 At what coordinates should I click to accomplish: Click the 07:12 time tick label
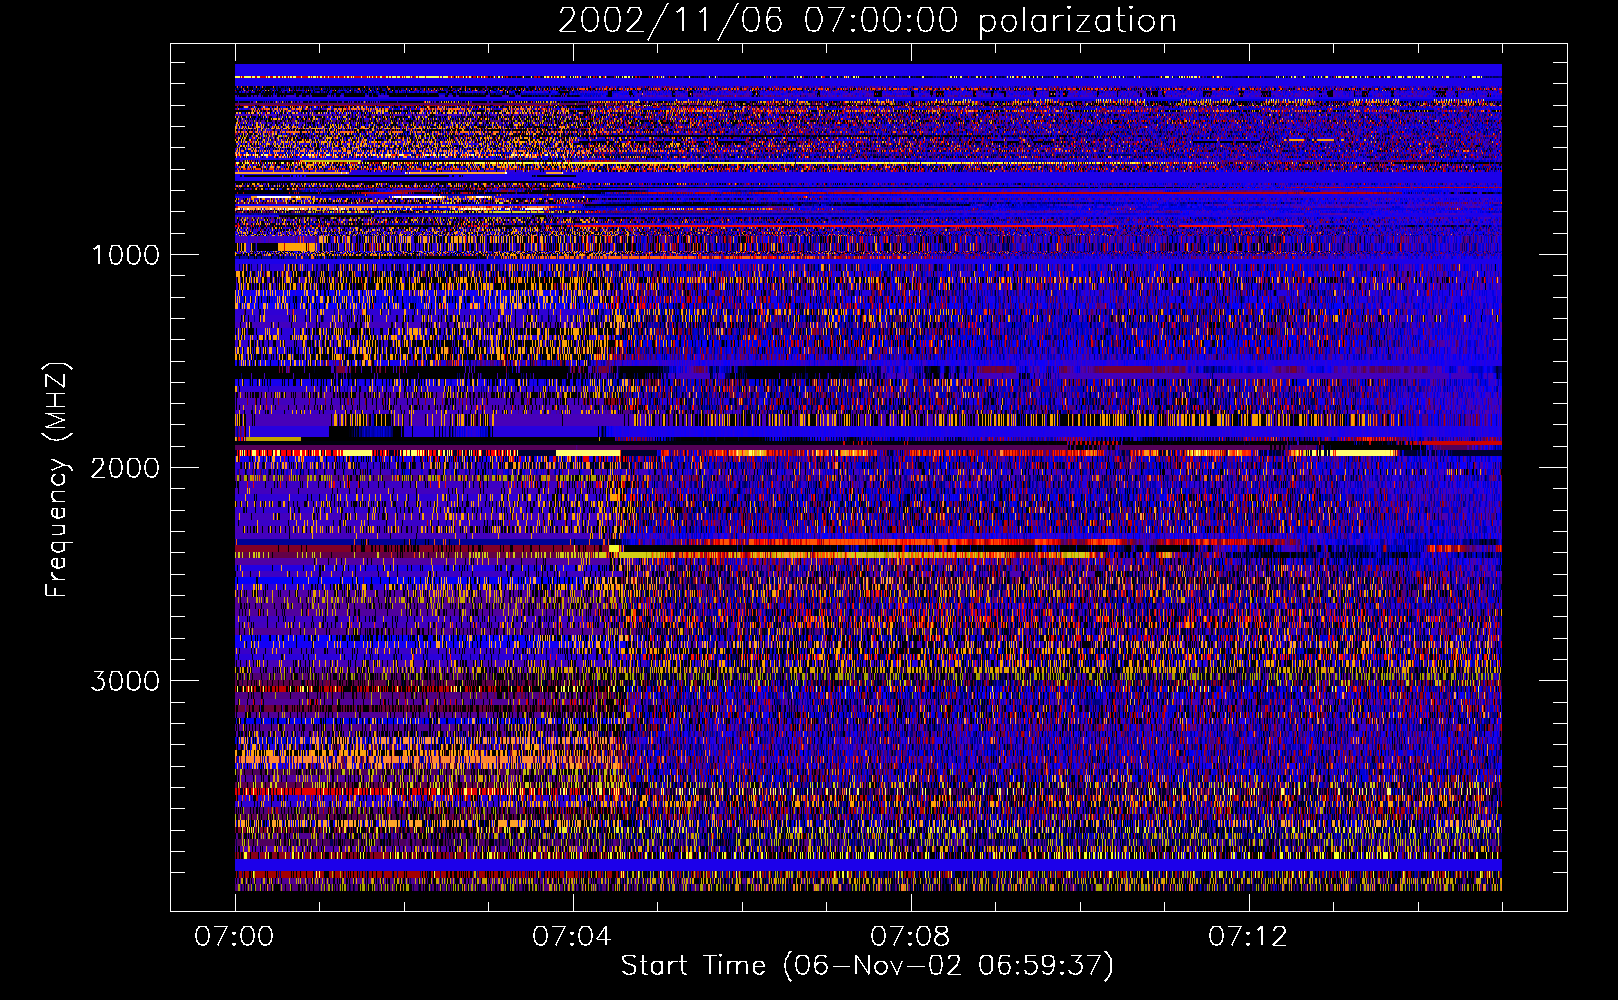(1248, 937)
